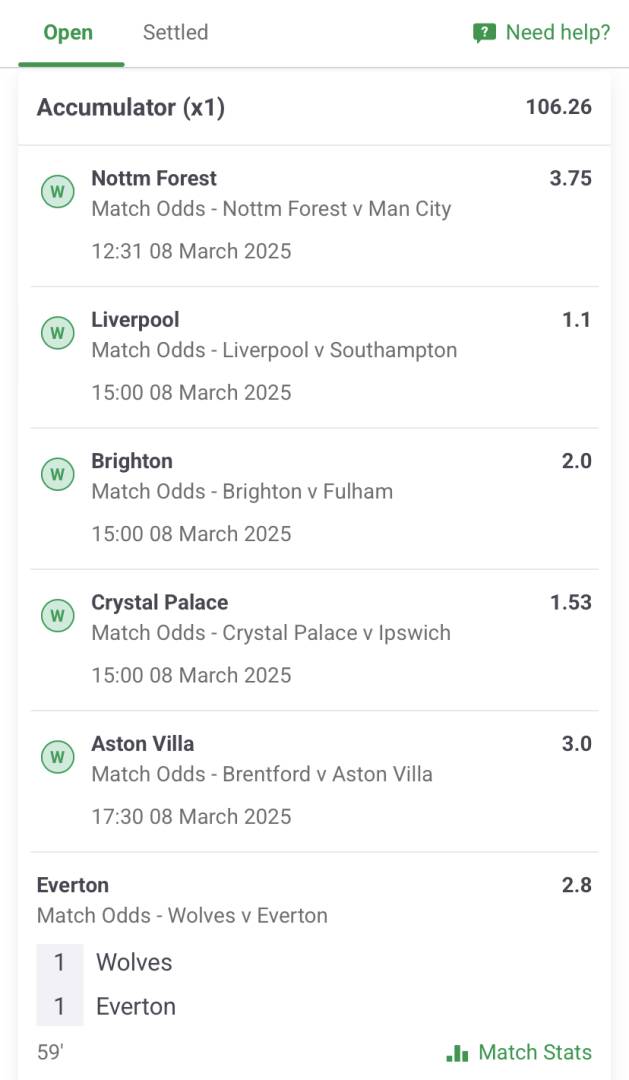Viewport: 629px width, 1080px height.
Task: Click the W badge beside Crystal Palace
Action: (x=57, y=615)
